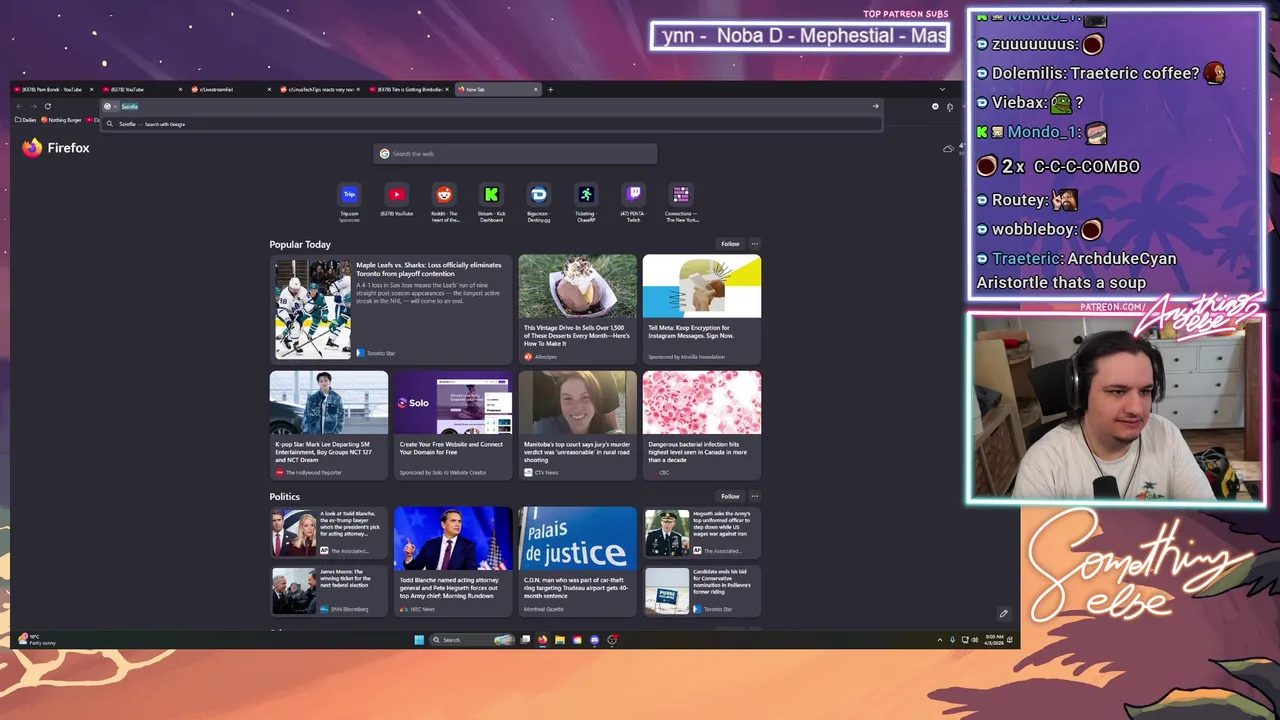Image resolution: width=1280 pixels, height=720 pixels.
Task: Open the Vintage Drive-In desserts article
Action: pos(577,310)
